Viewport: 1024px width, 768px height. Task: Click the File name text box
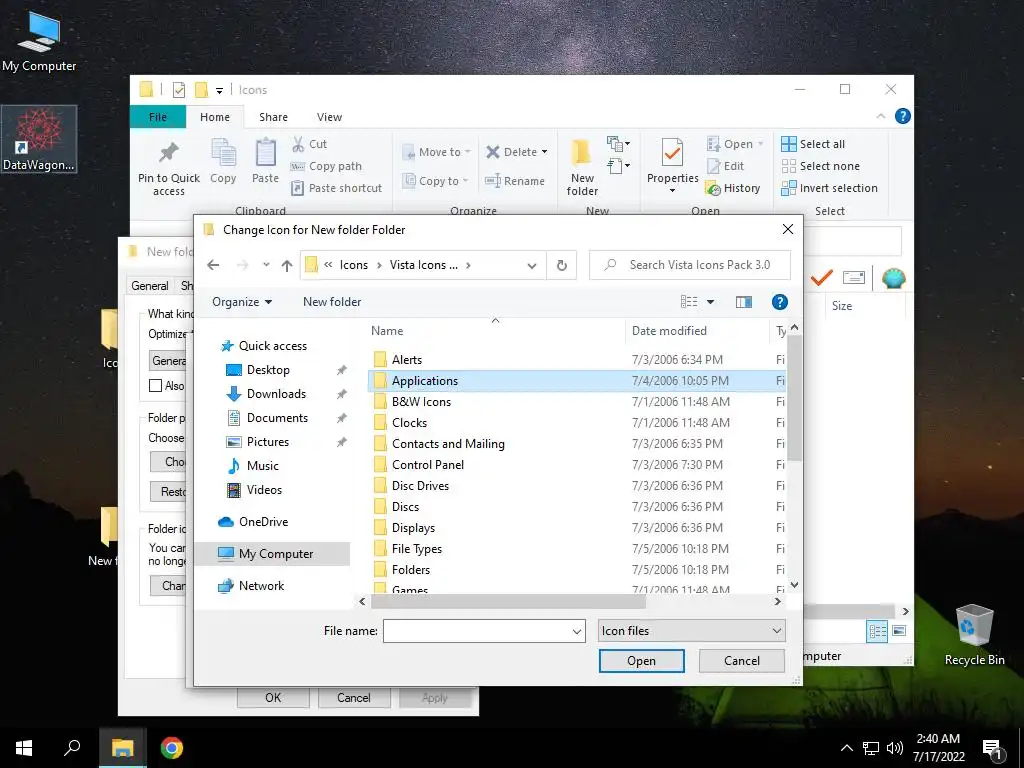pos(476,631)
